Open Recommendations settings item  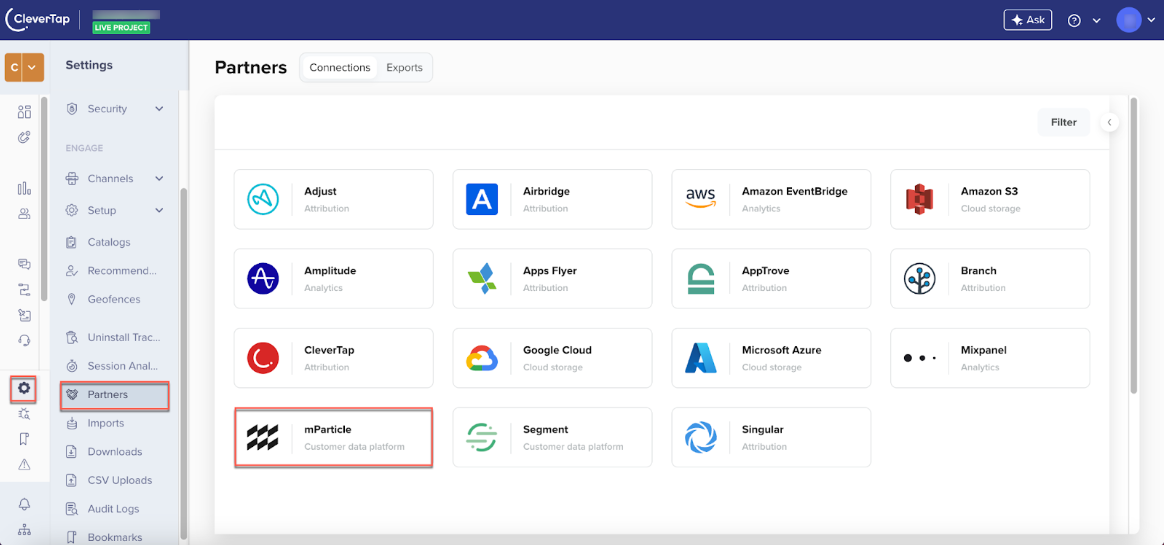pyautogui.click(x=122, y=270)
